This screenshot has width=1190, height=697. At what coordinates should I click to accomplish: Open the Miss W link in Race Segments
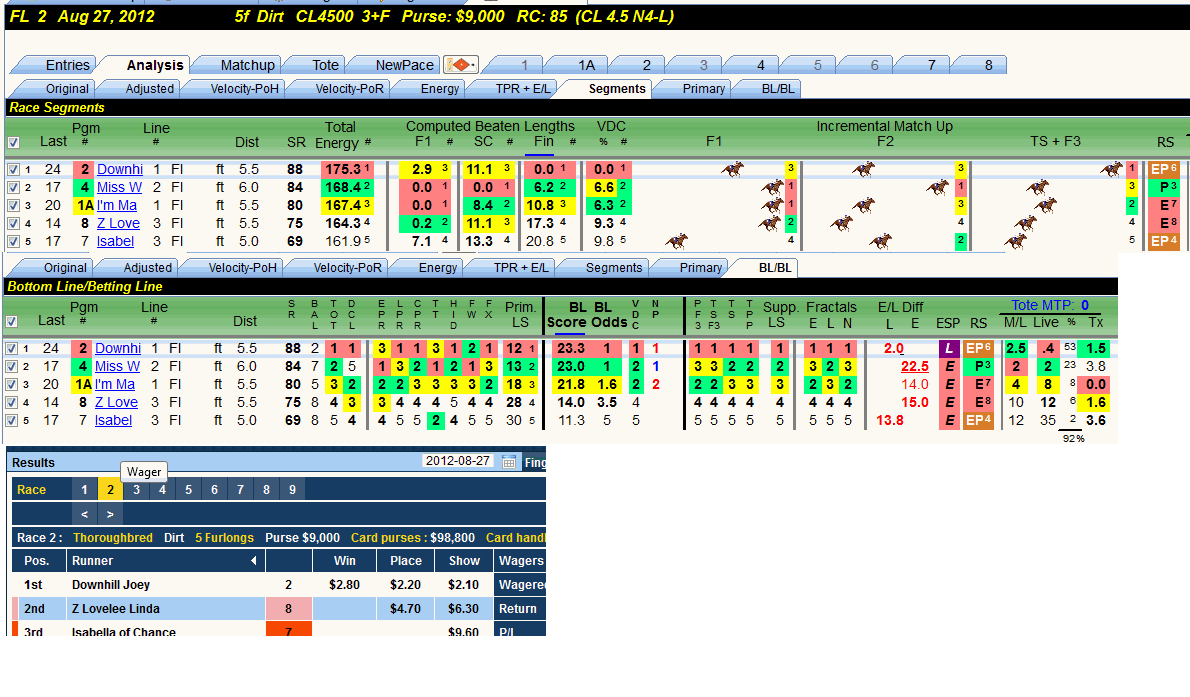click(x=119, y=188)
